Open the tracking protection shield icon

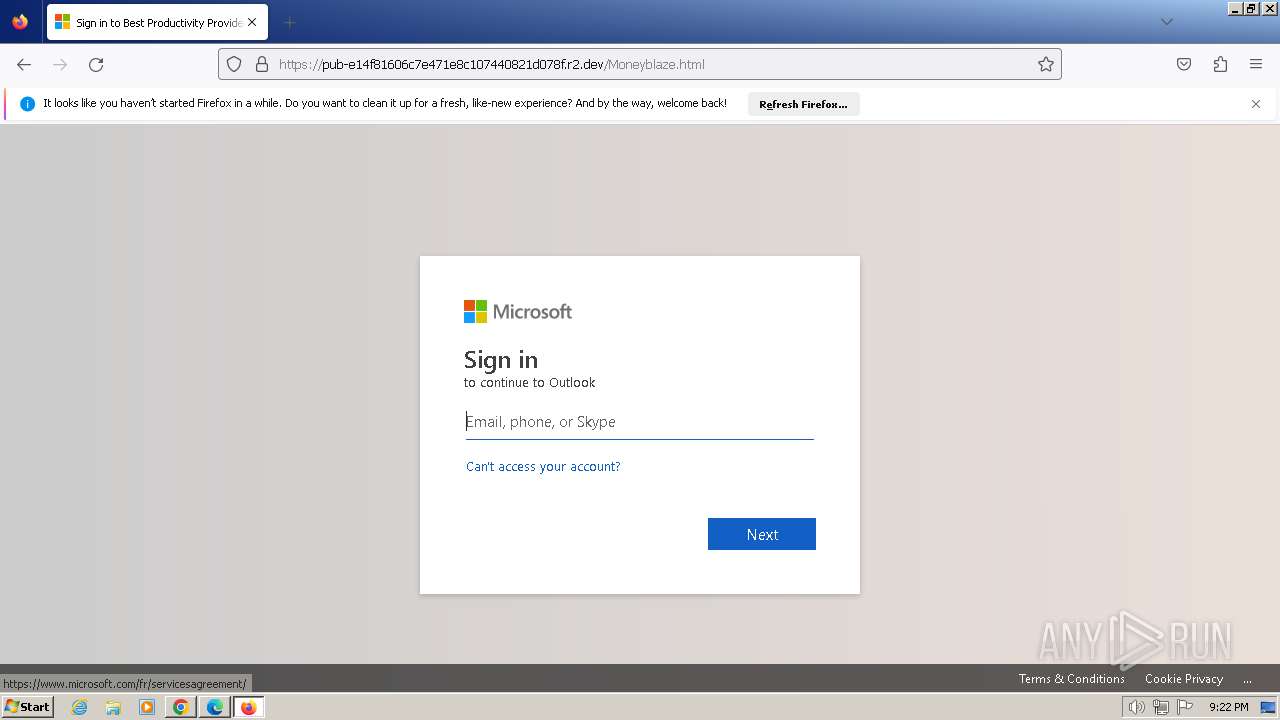point(234,64)
